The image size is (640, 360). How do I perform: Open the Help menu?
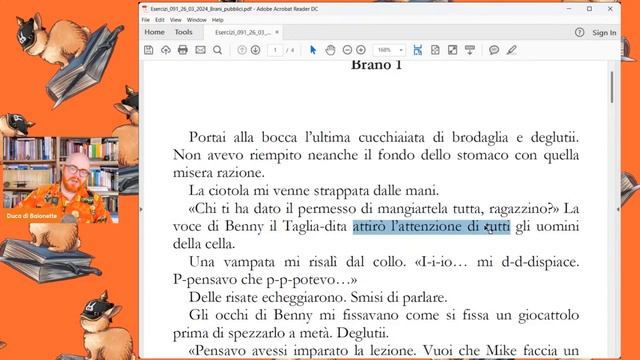pos(218,20)
